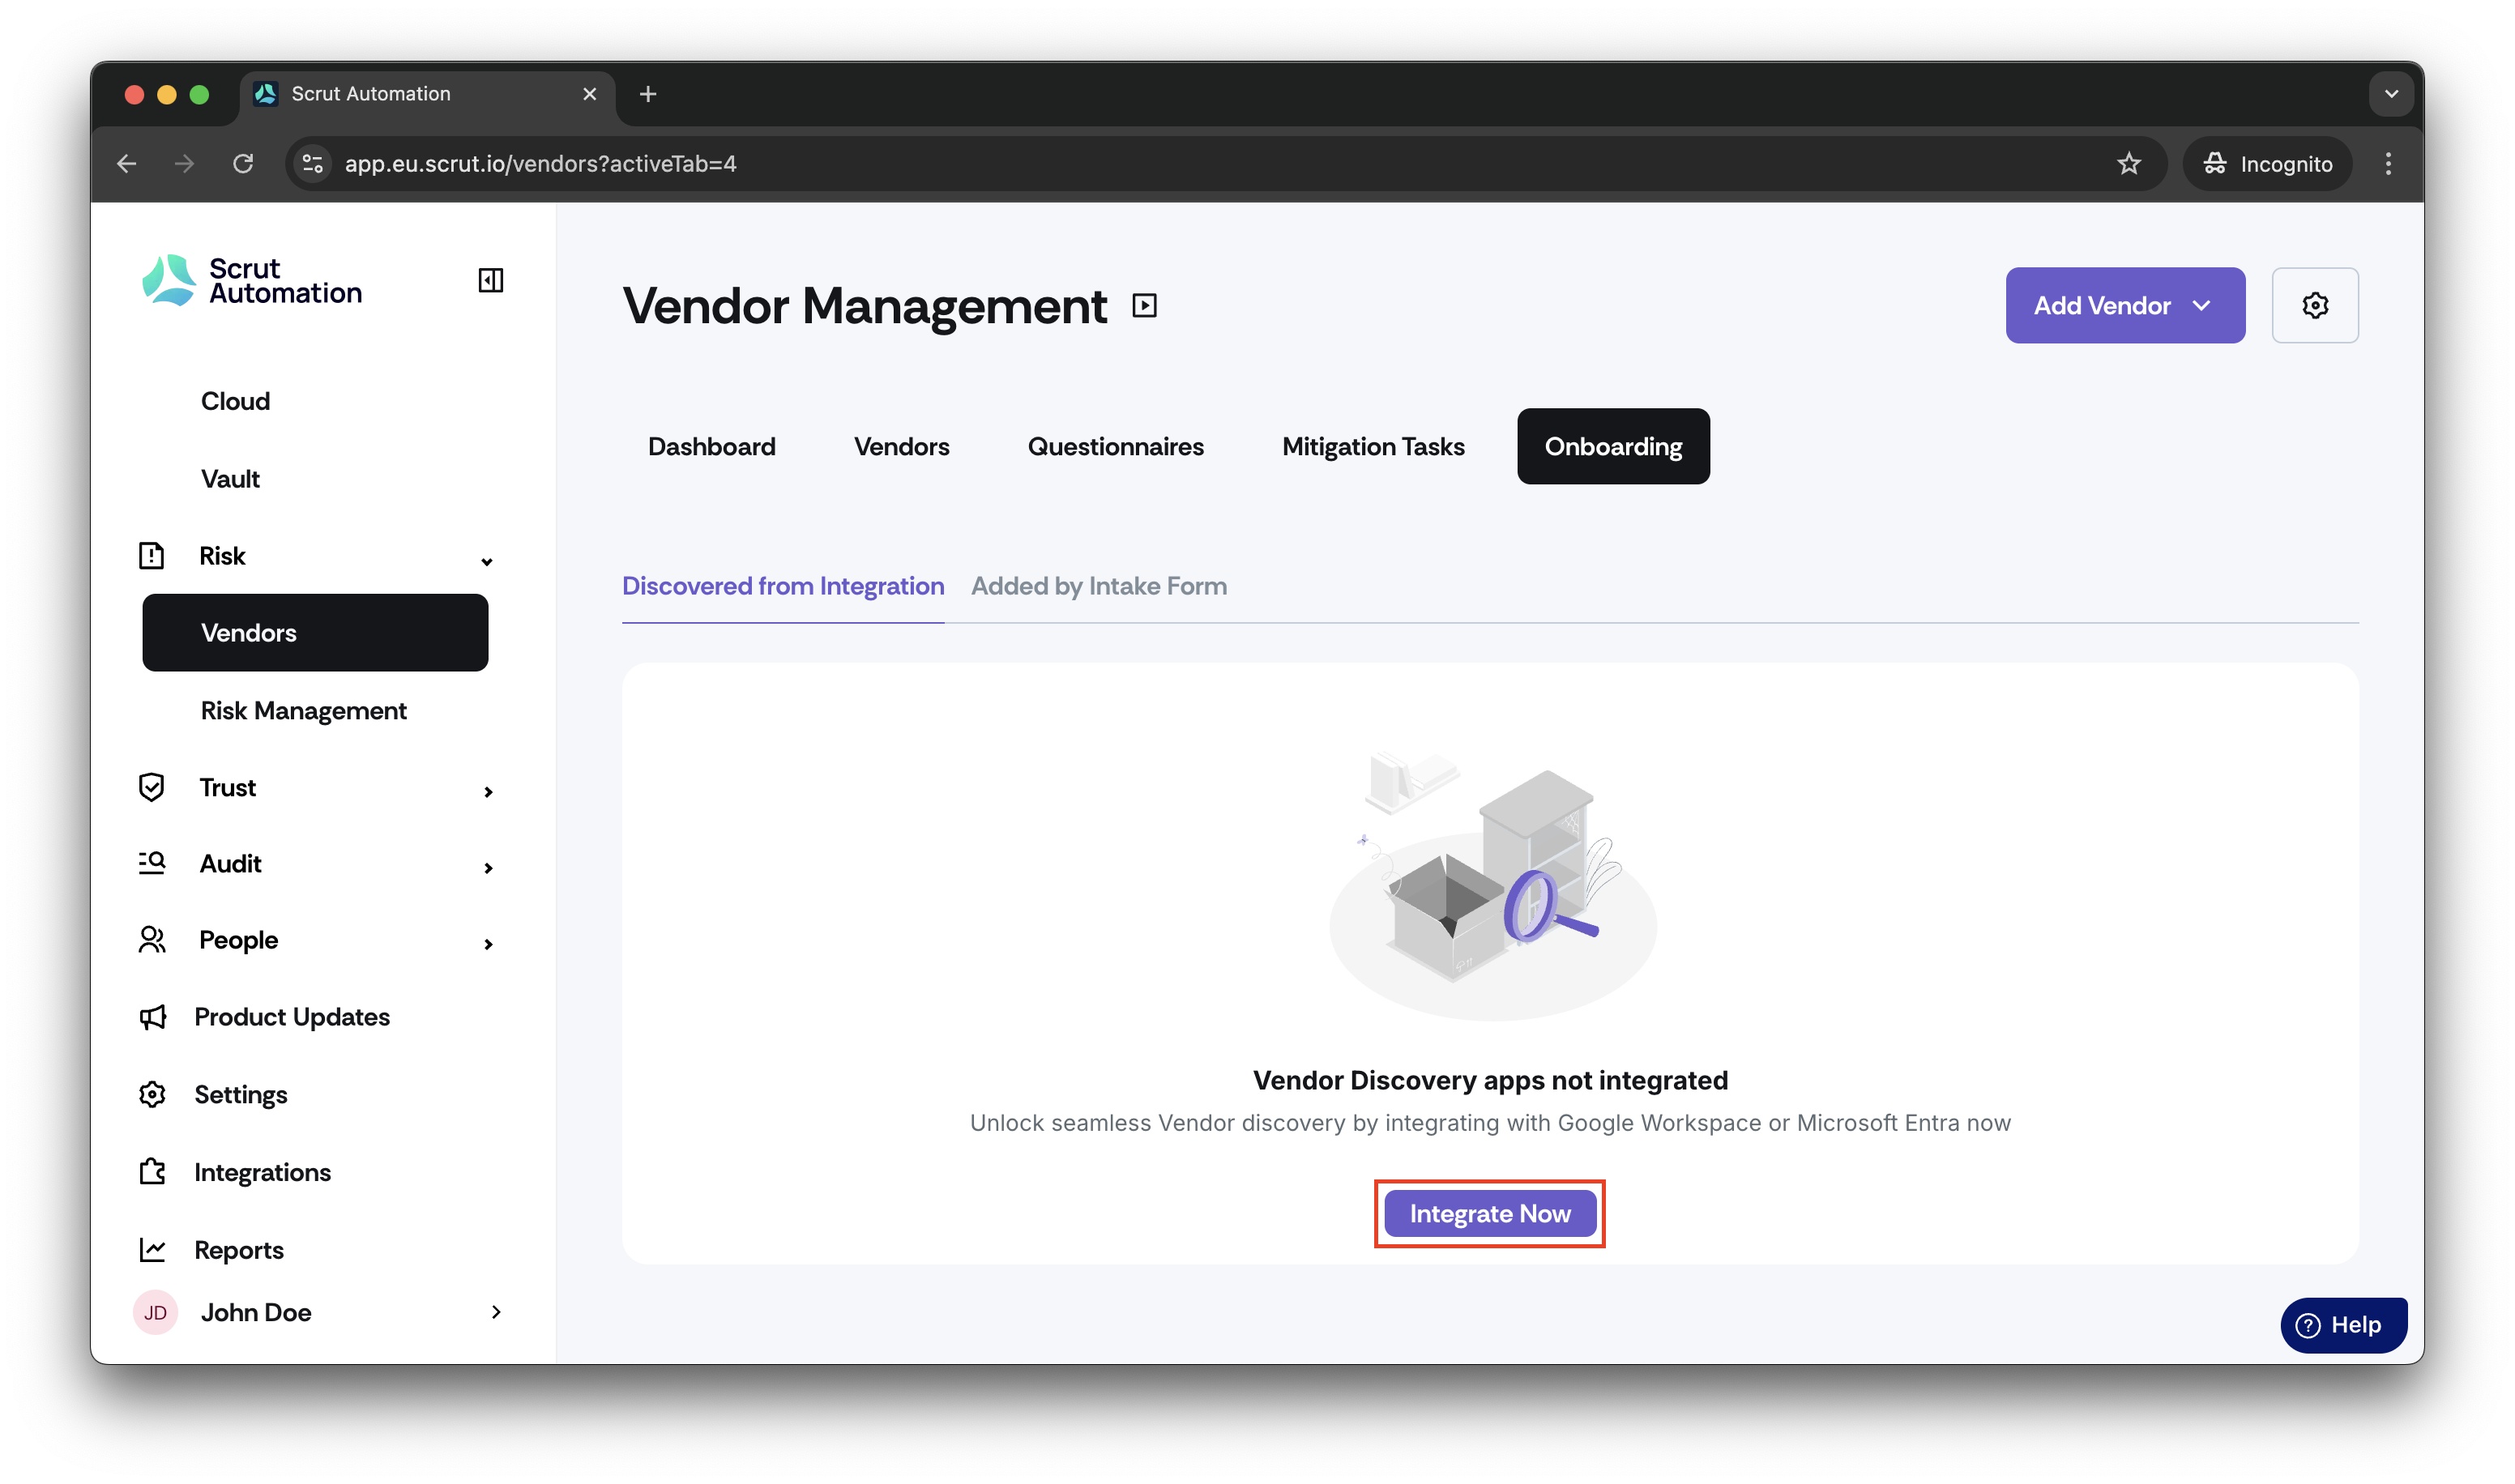Expand the People menu arrow
The height and width of the screenshot is (1484, 2515).
point(488,944)
